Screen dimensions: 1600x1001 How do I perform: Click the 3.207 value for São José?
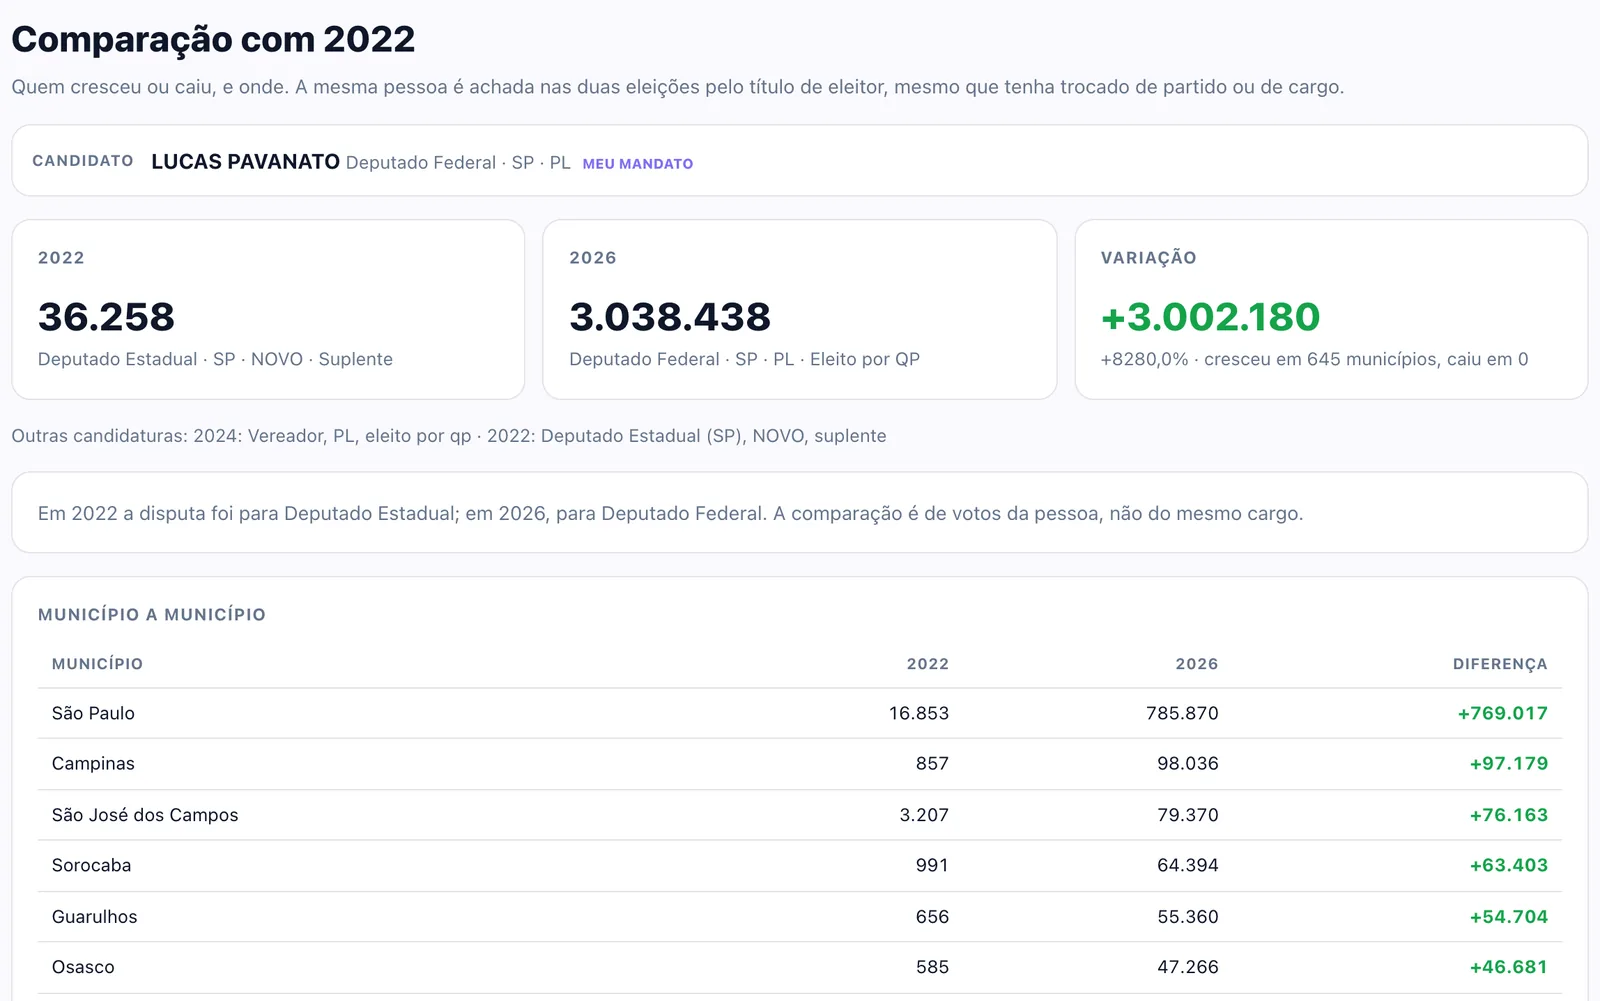click(924, 815)
